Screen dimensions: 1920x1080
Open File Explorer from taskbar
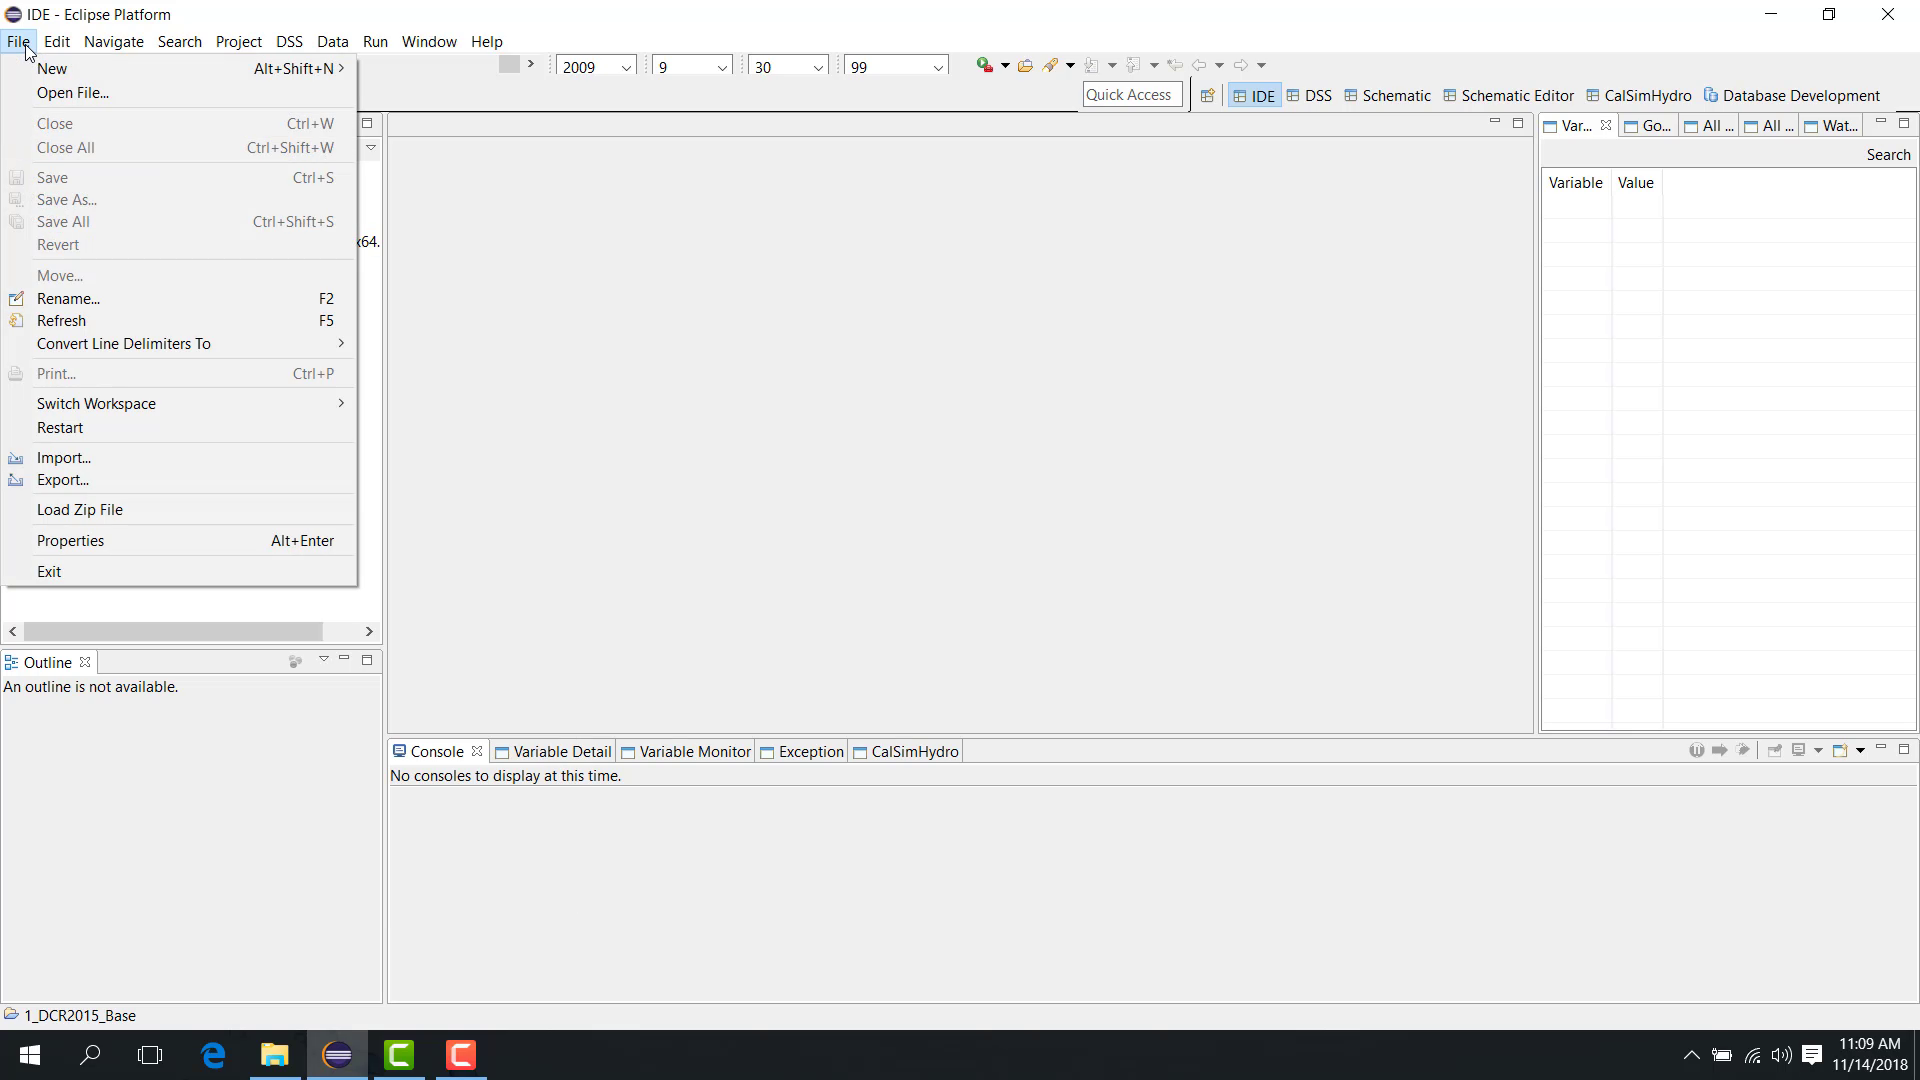pos(274,1055)
